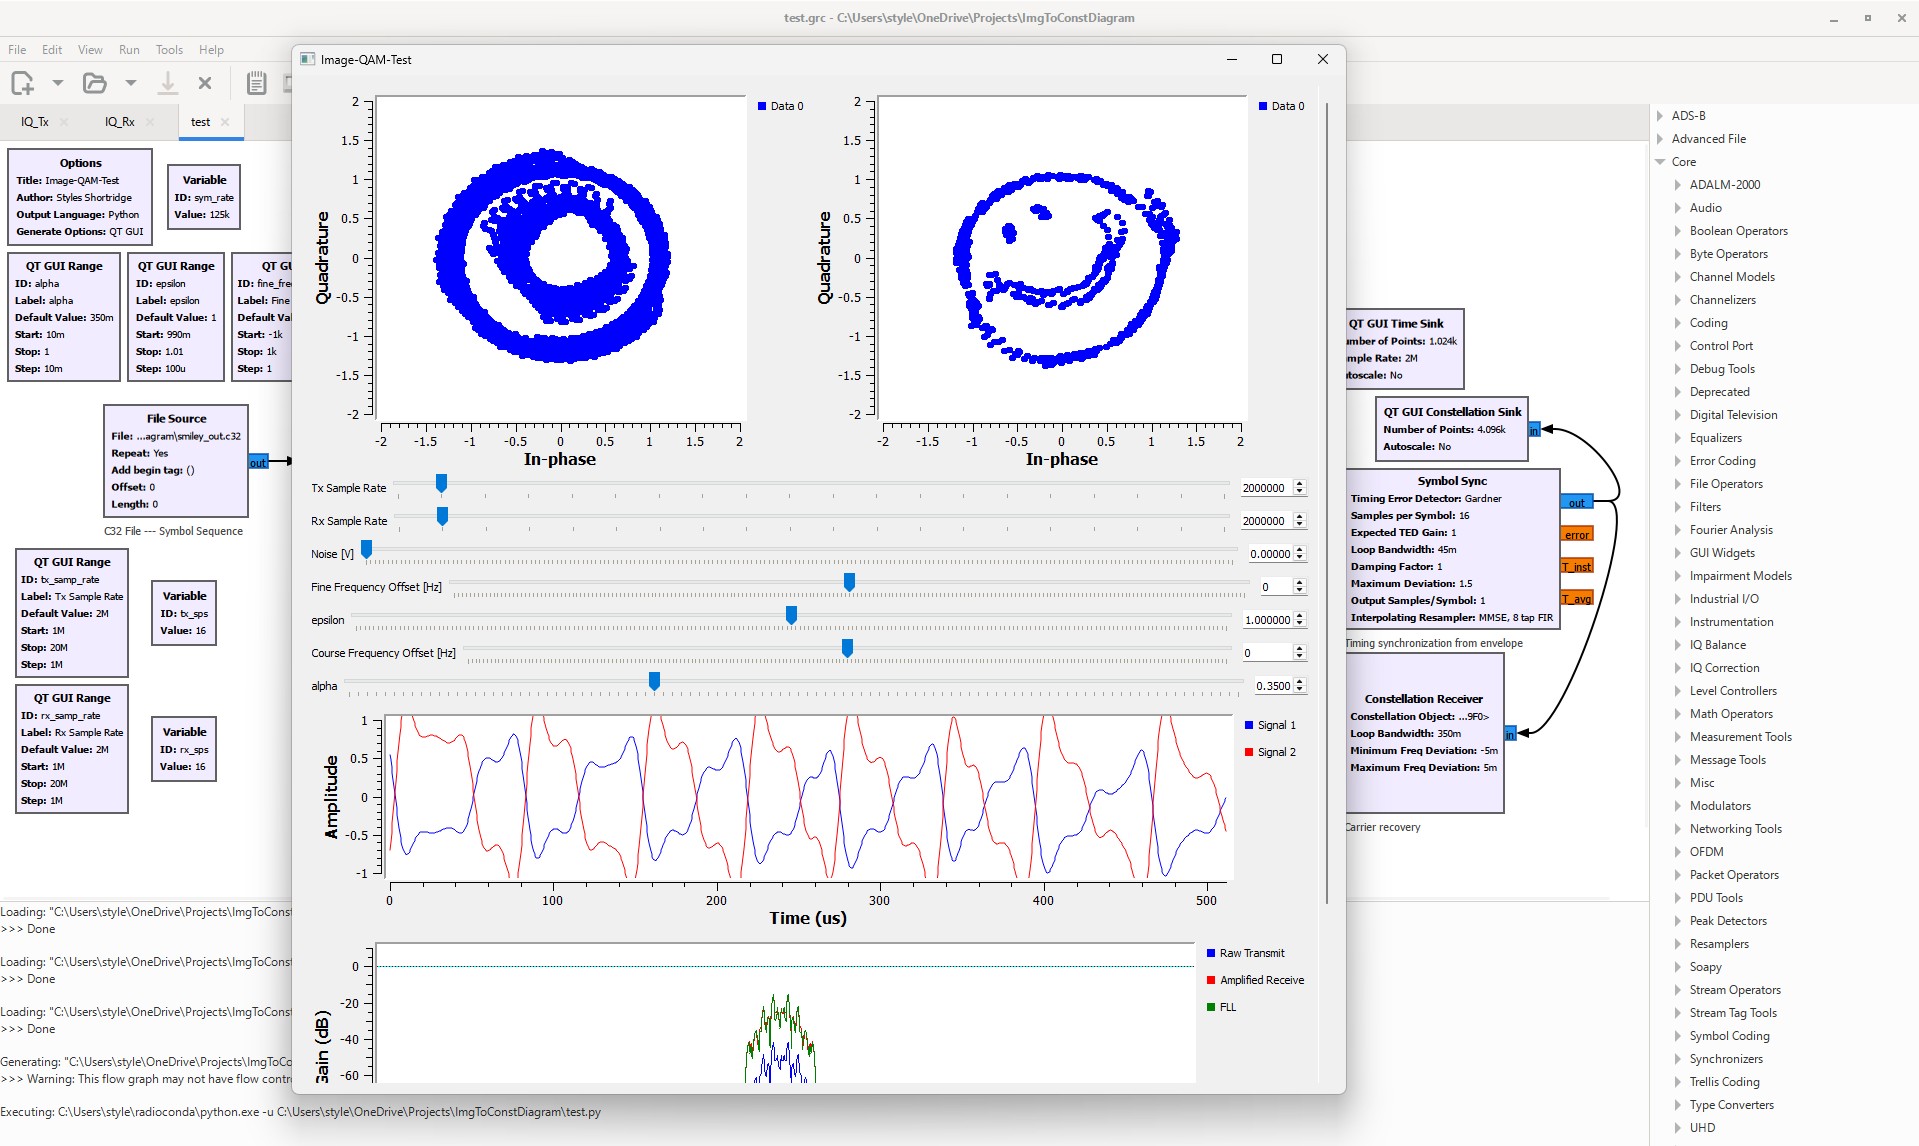Click the Symbol Sync T_avg port
Viewport: 1919px width, 1146px height.
[1577, 598]
